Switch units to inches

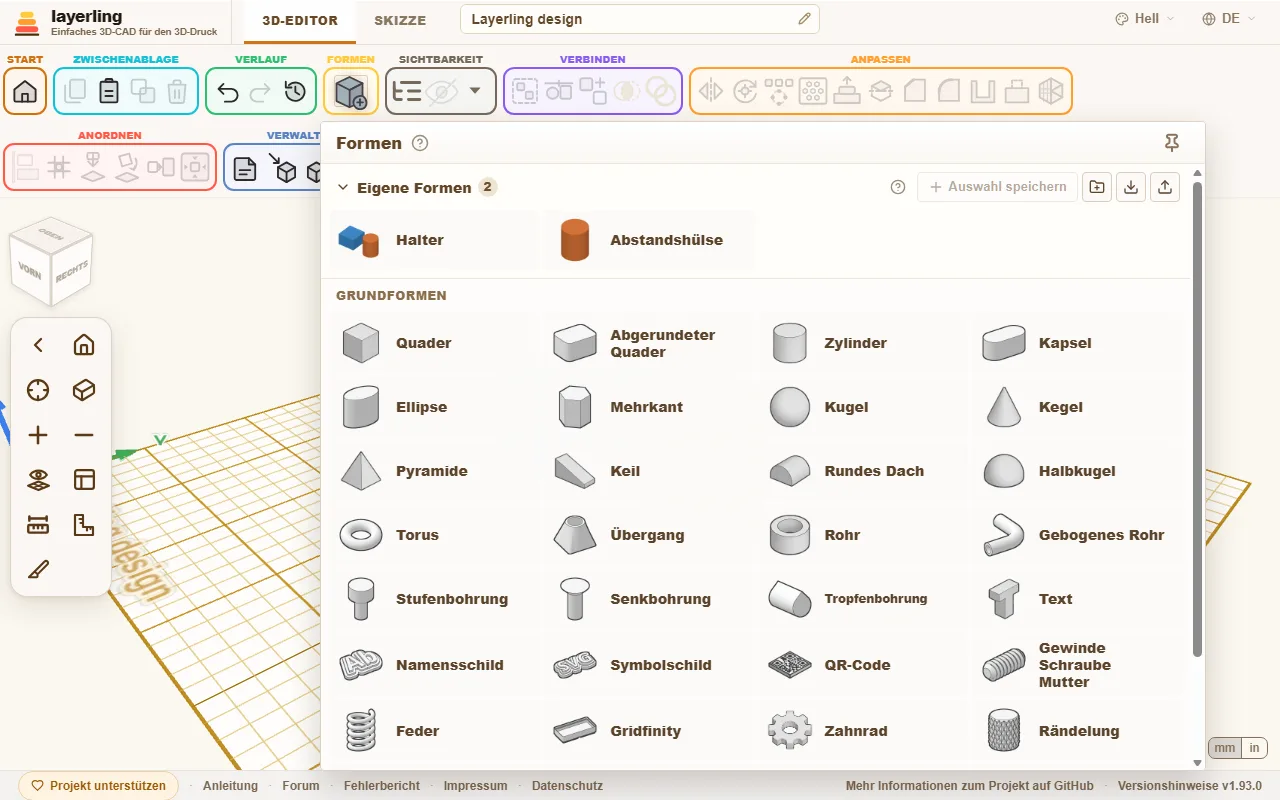coord(1254,748)
